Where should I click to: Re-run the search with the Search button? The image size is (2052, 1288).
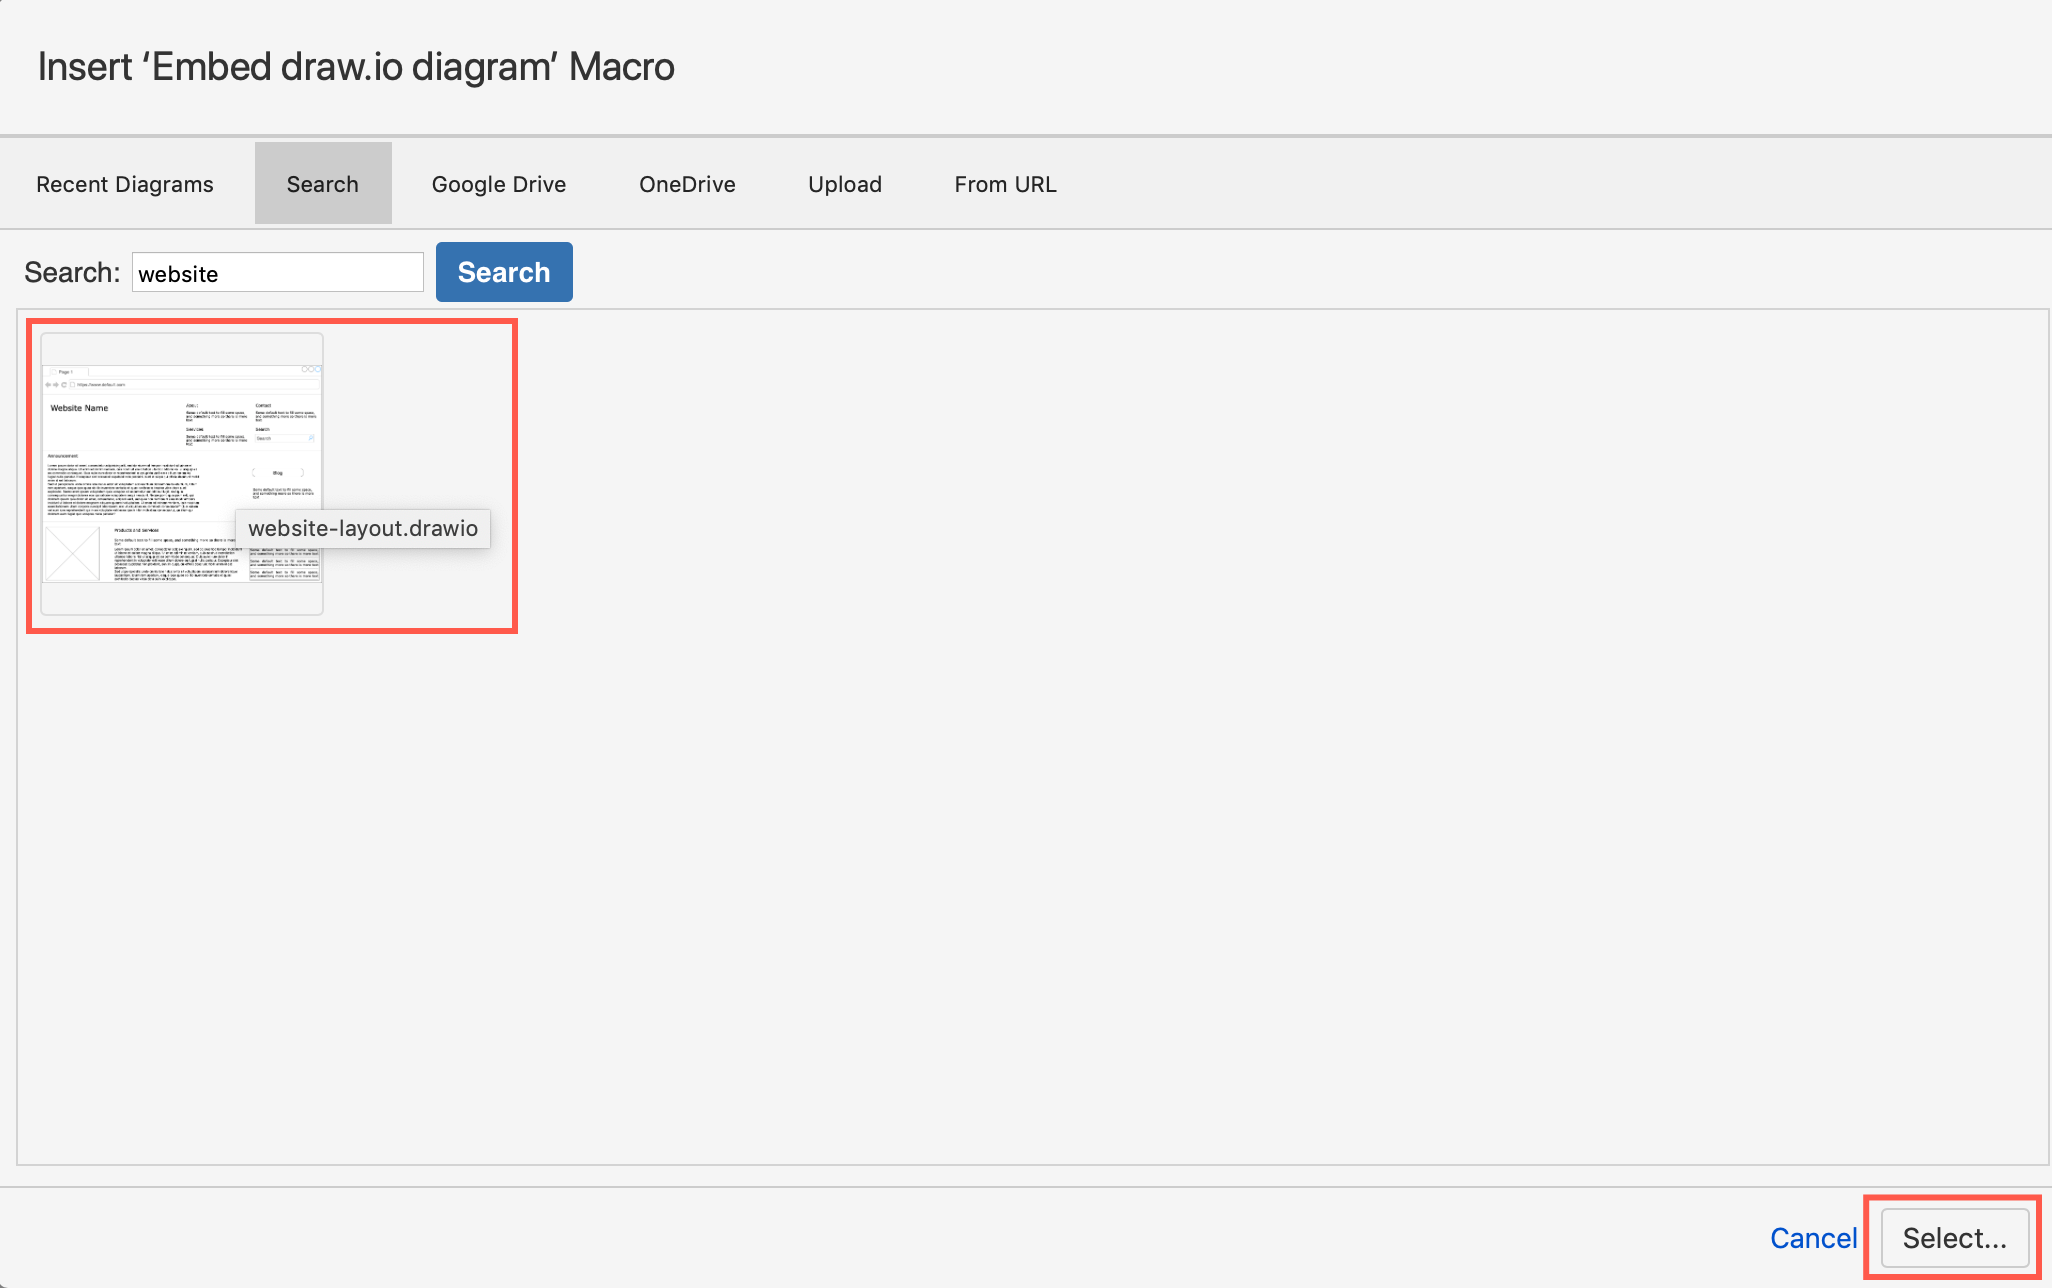coord(504,271)
